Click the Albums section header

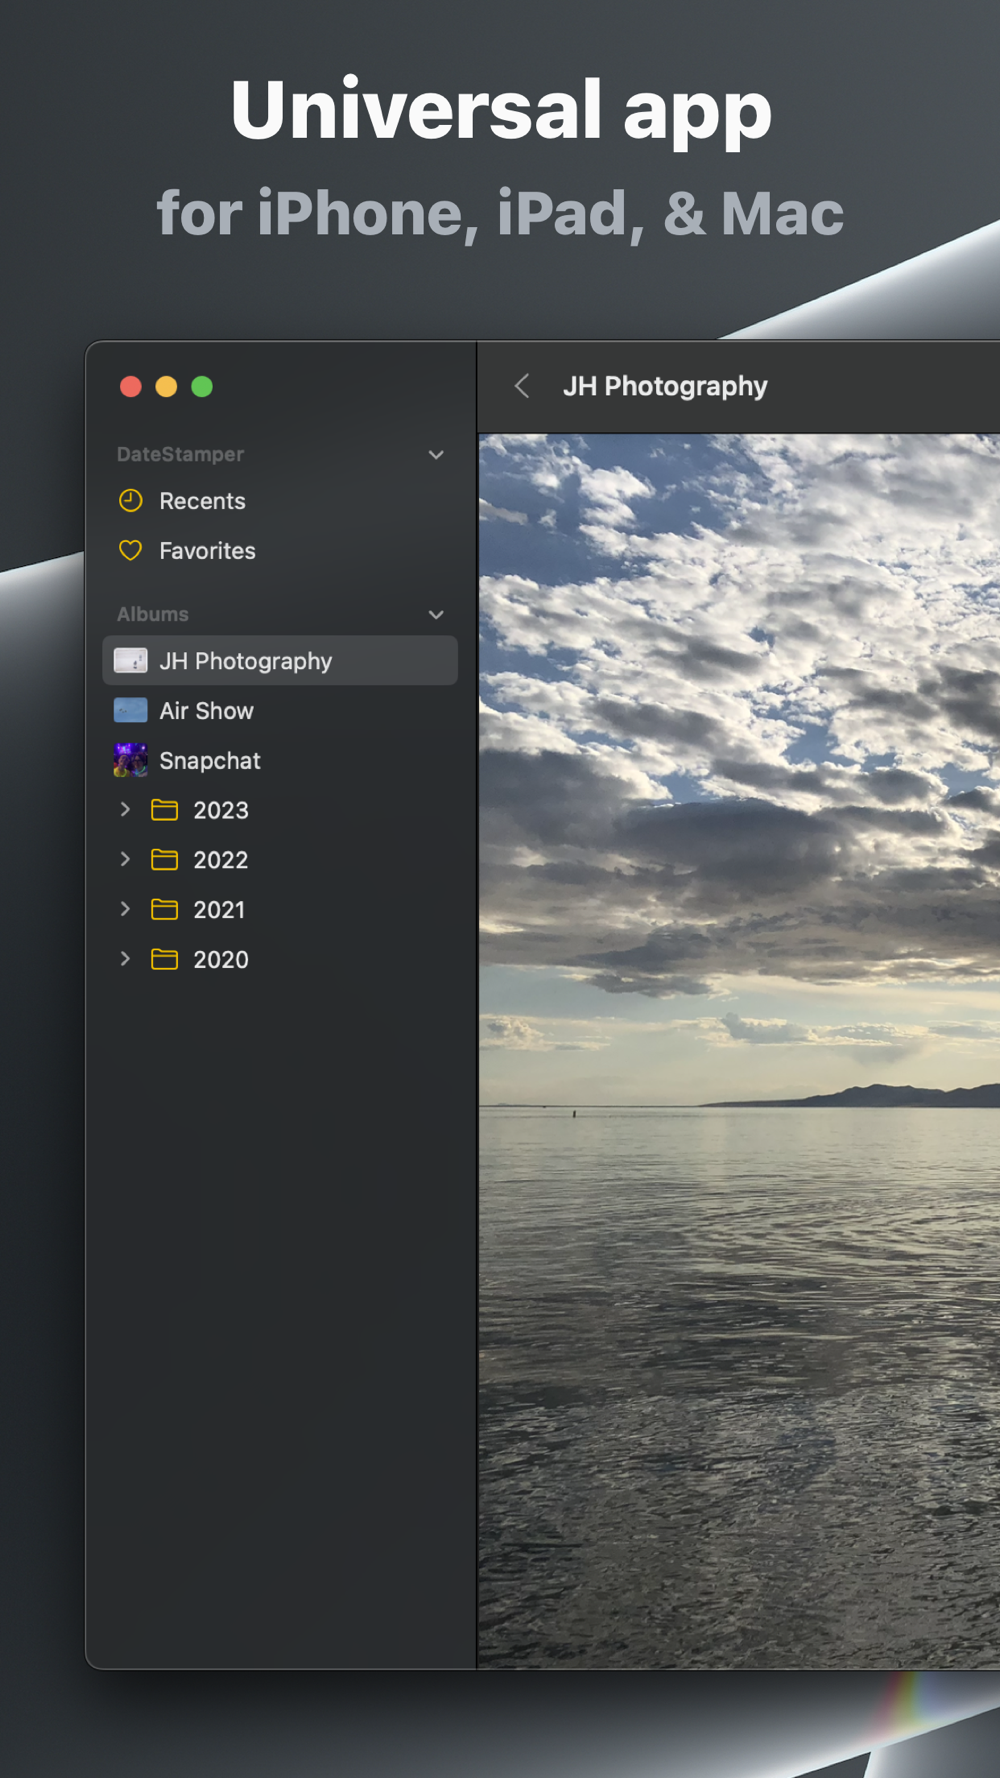tap(153, 614)
